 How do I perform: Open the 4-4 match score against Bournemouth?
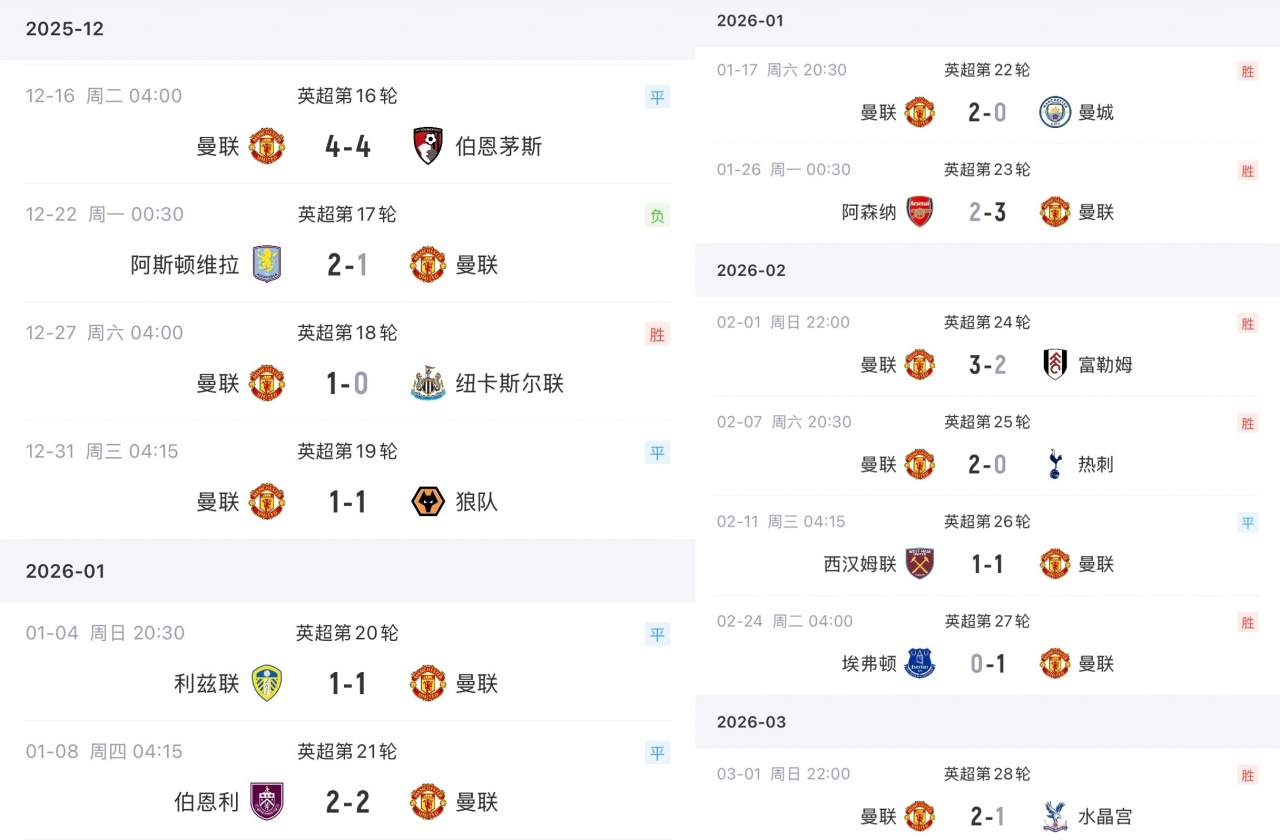[348, 147]
